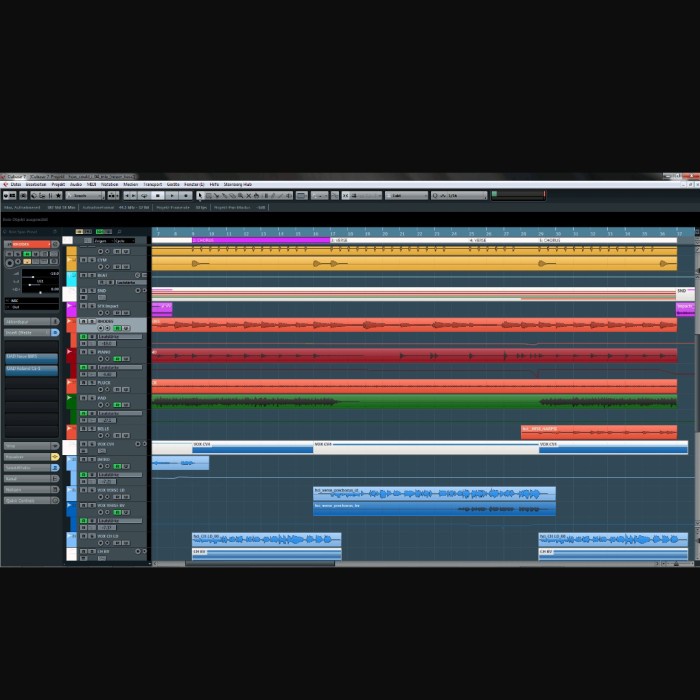
Task: Open the quantize preset 1/16 dropdown
Action: (x=452, y=196)
